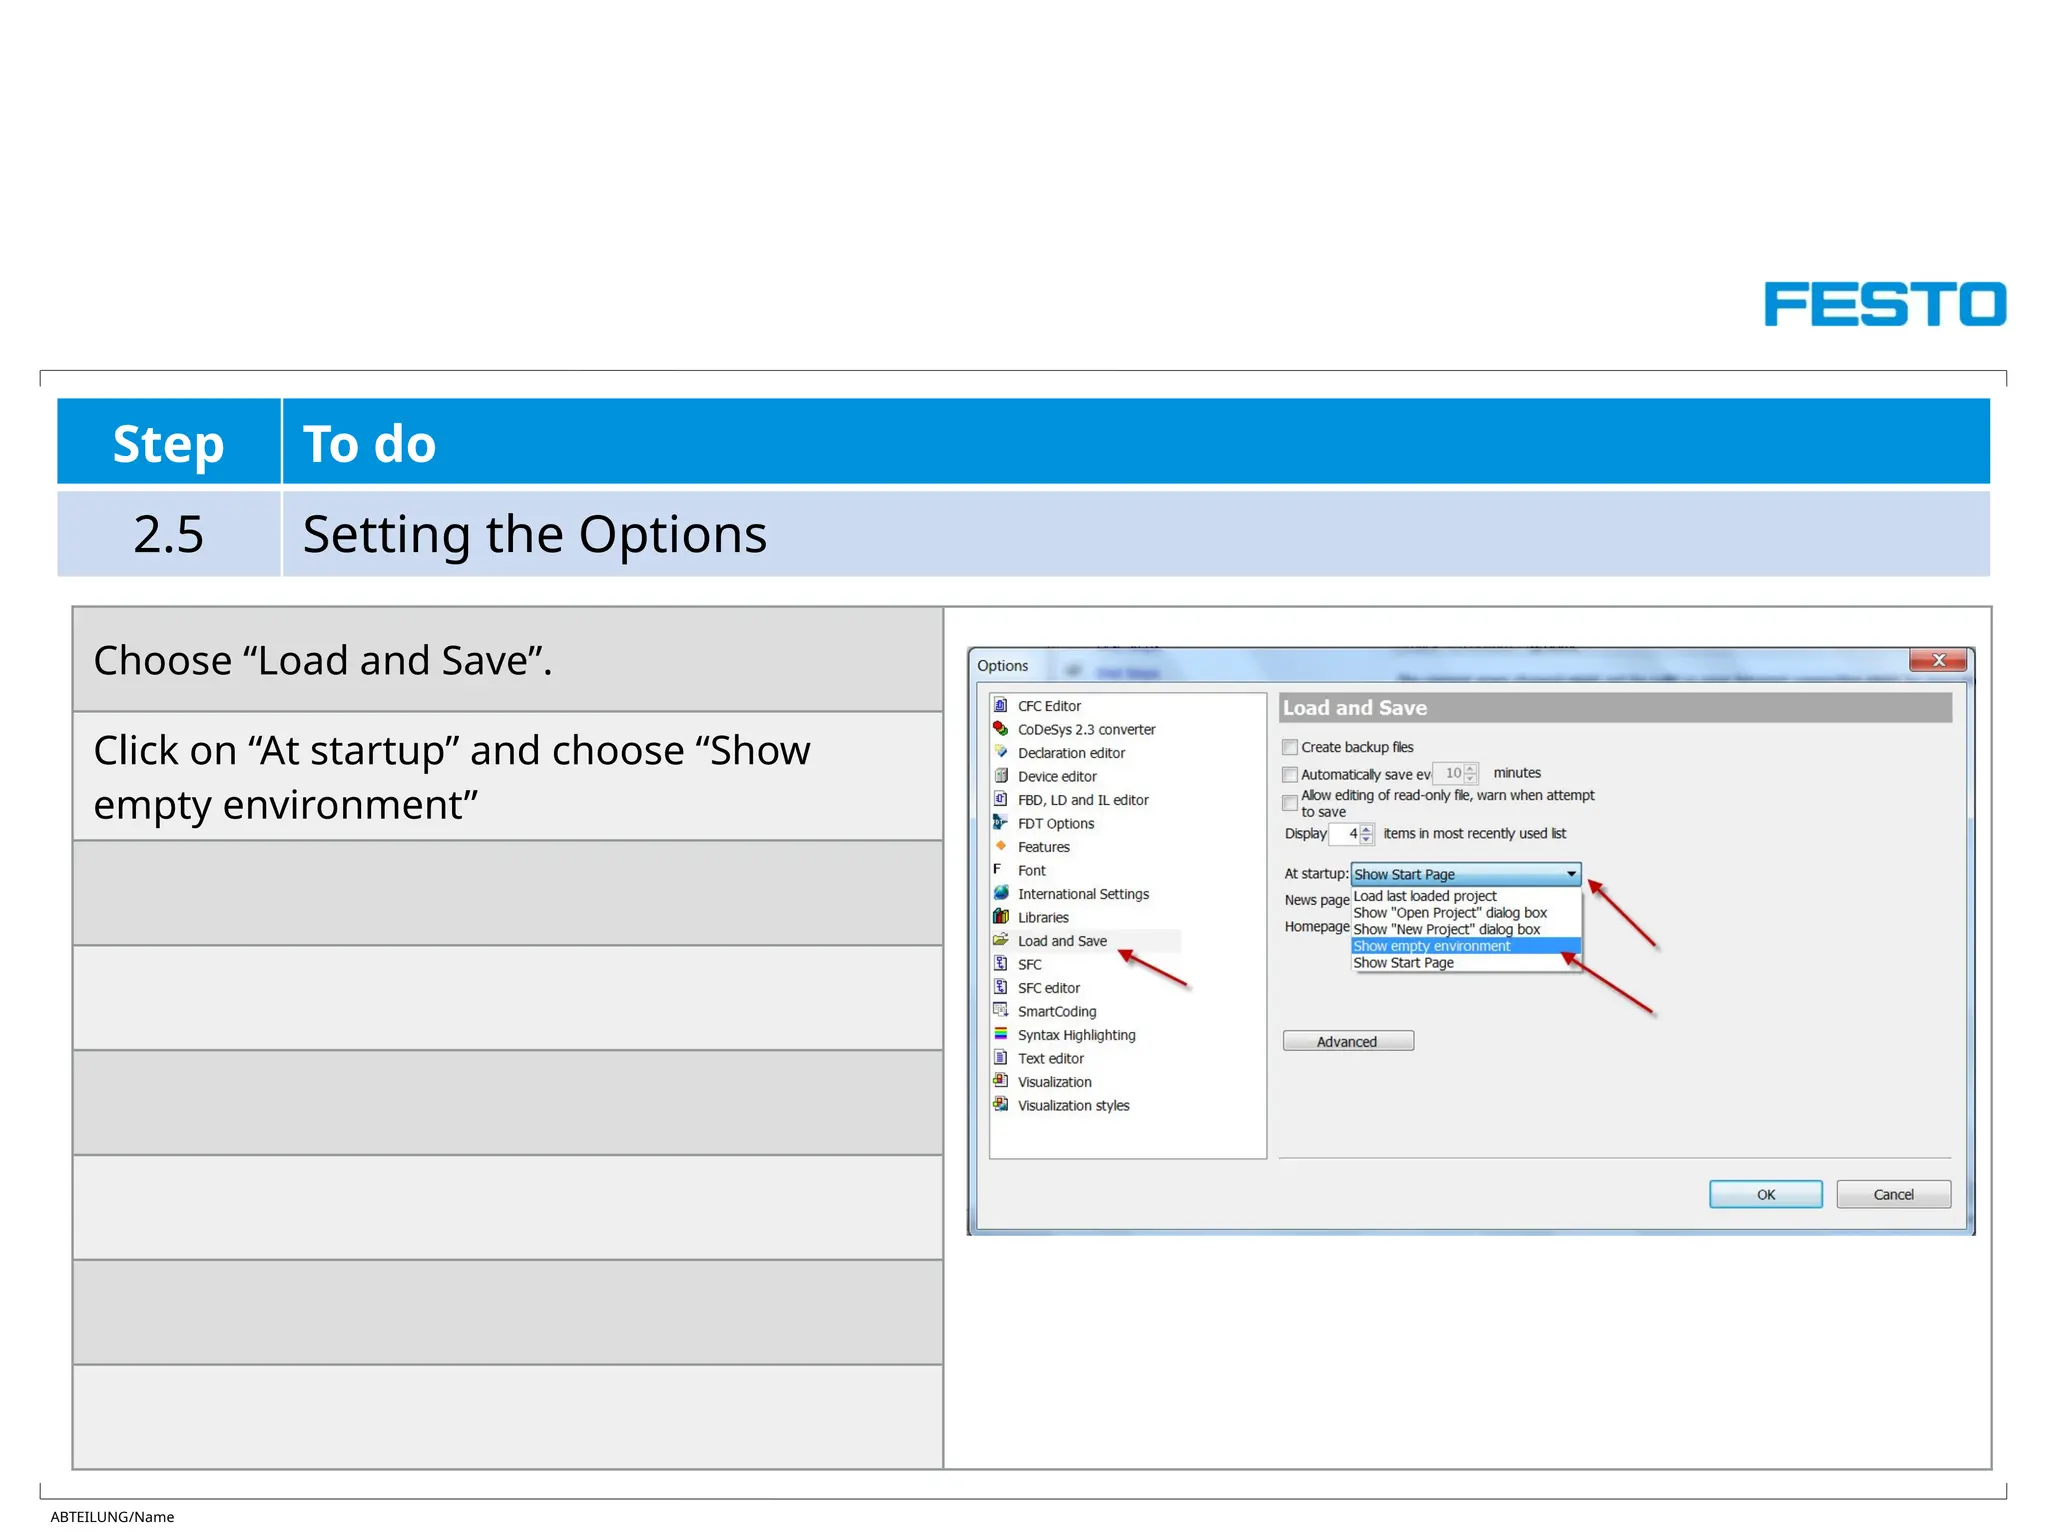Viewport: 2048px width, 1536px height.
Task: Select Features entry
Action: pyautogui.click(x=1043, y=847)
